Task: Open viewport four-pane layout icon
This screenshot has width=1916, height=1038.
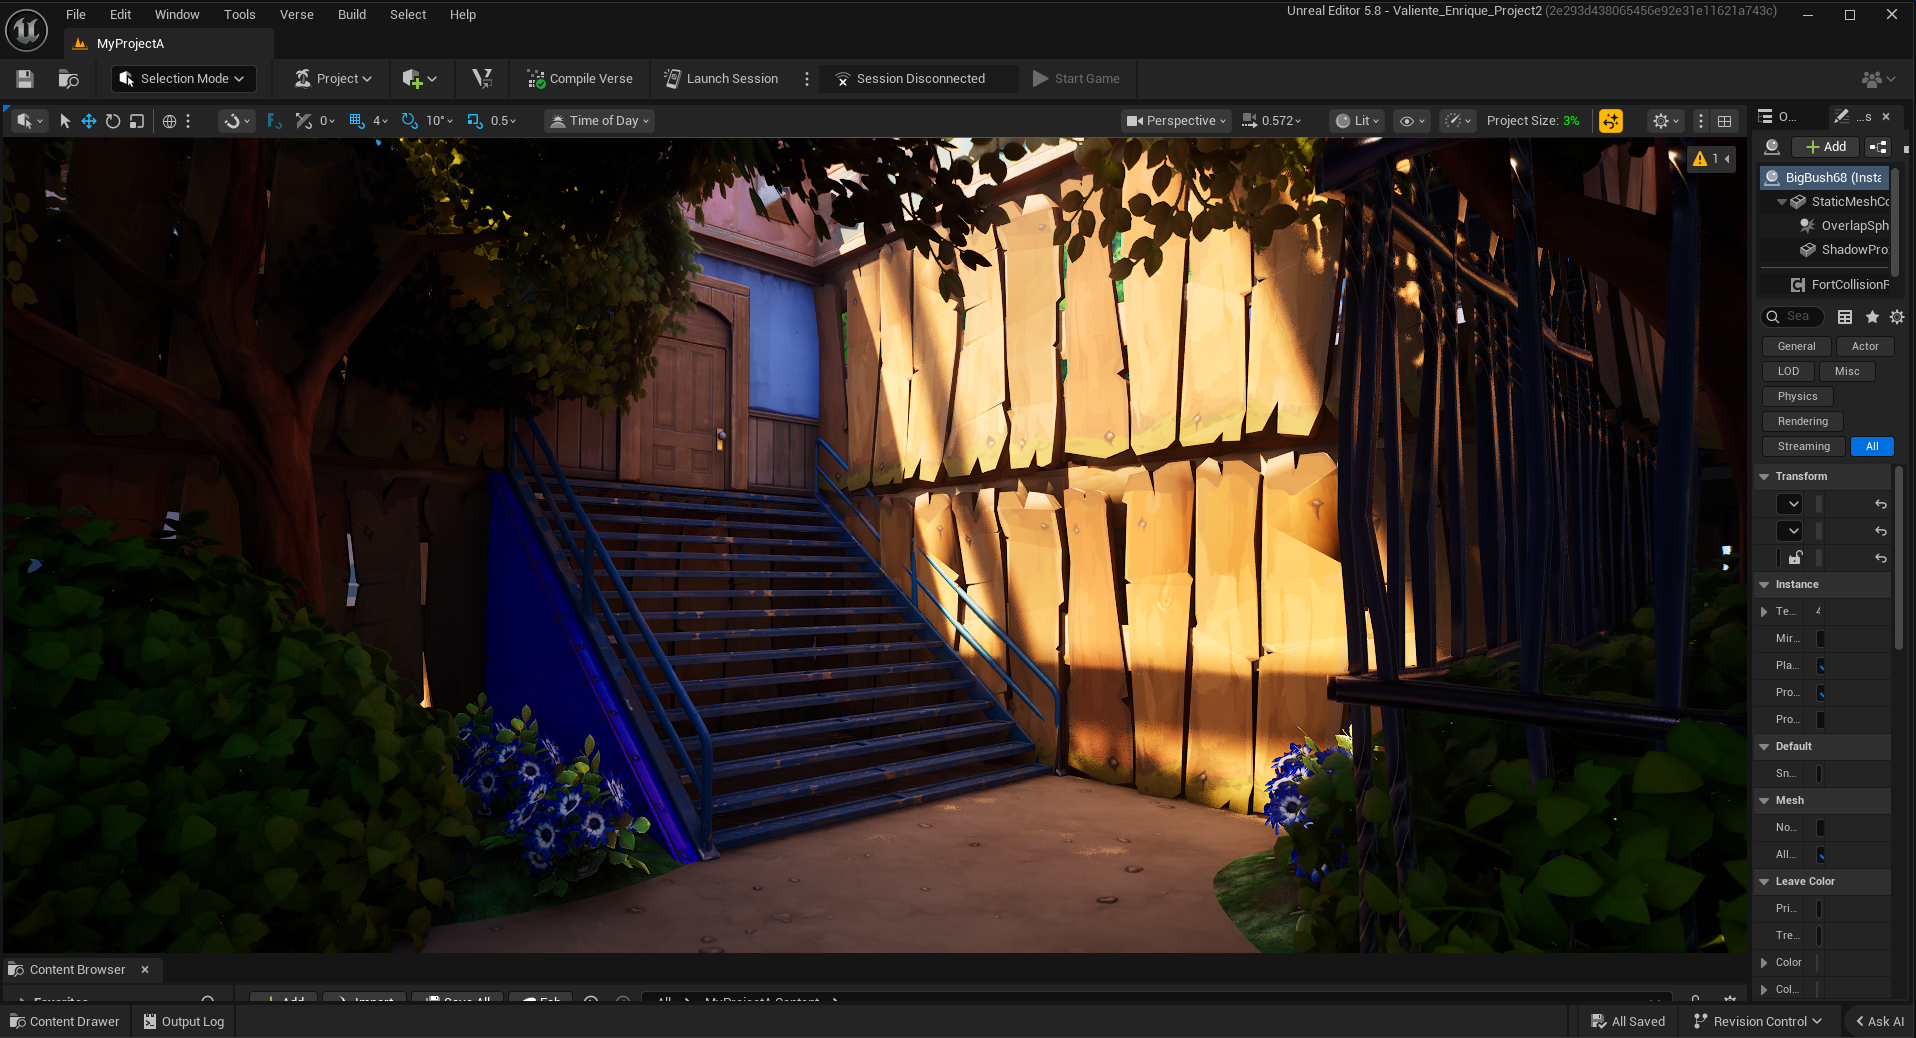Action: (x=1725, y=121)
